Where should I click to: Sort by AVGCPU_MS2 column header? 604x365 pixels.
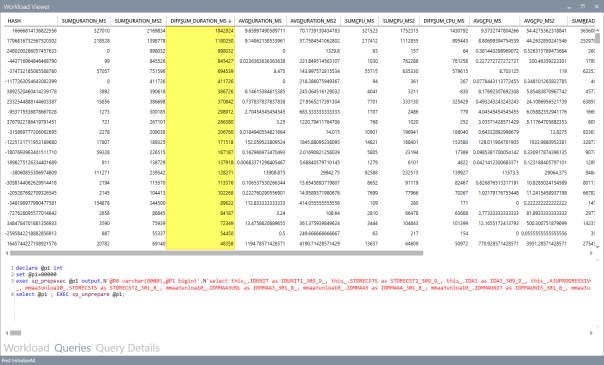[x=539, y=21]
